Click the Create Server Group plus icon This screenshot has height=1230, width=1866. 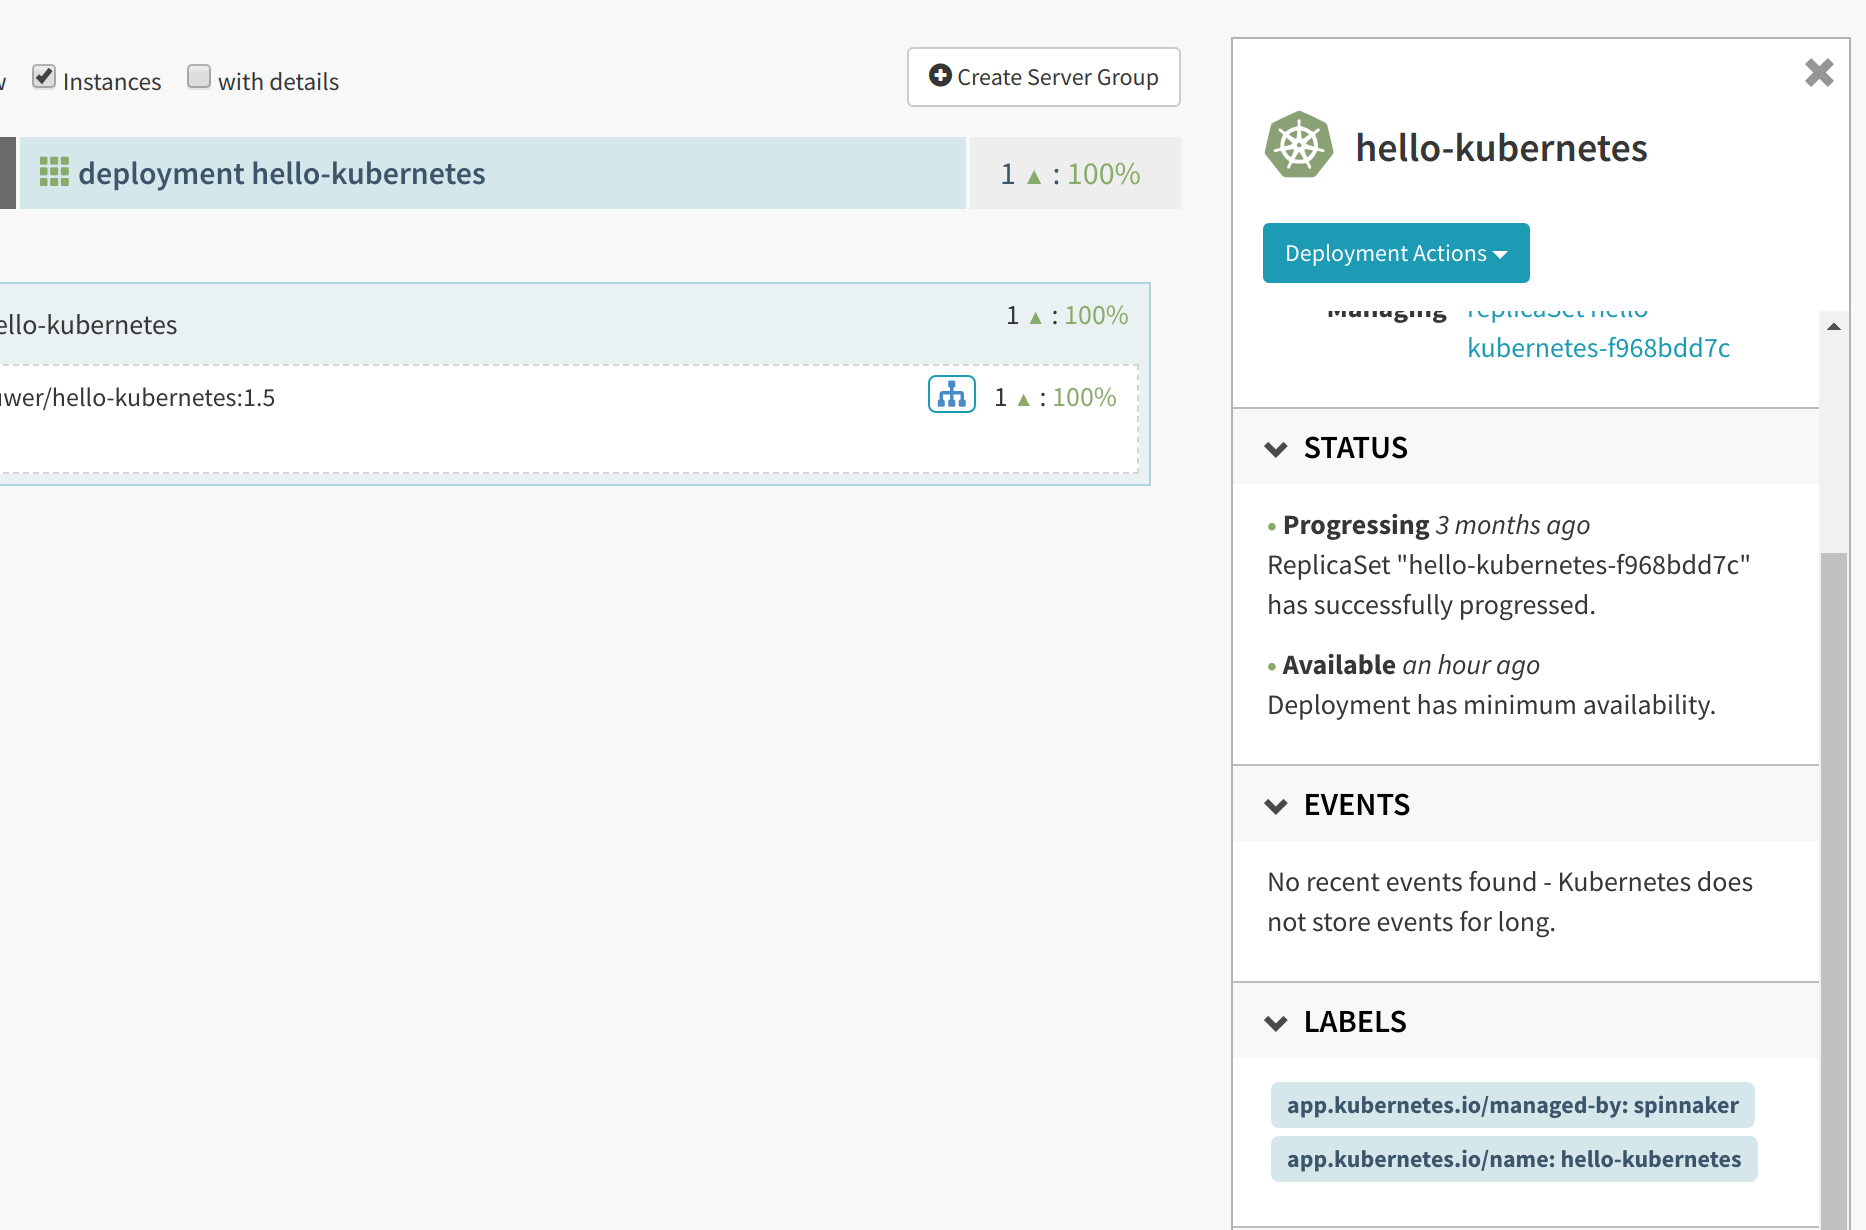pos(940,76)
